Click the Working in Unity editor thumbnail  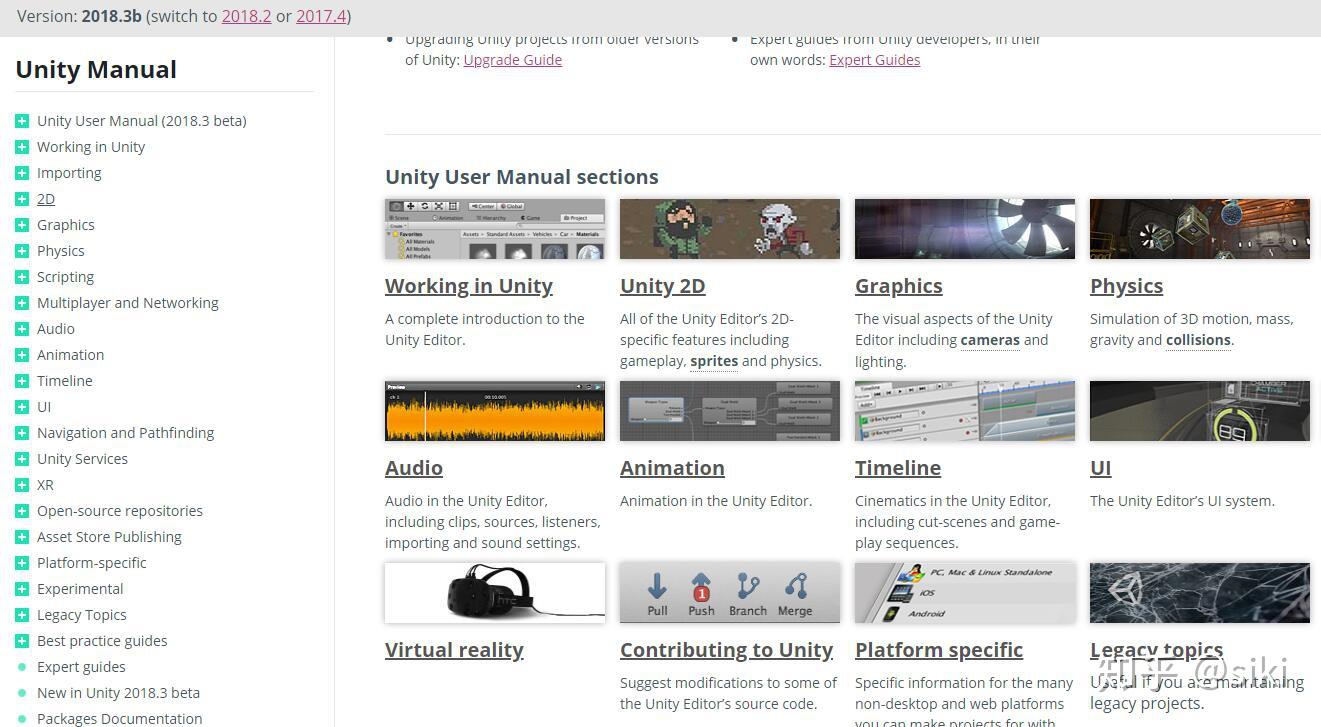coord(495,229)
